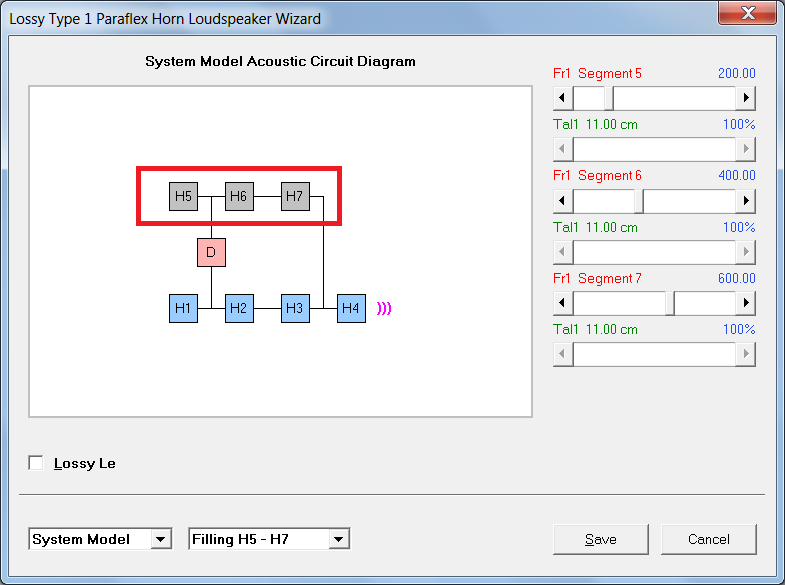Increase Fr1 Segment 7 with right arrow
Viewport: 785px width, 585px height.
[x=745, y=303]
